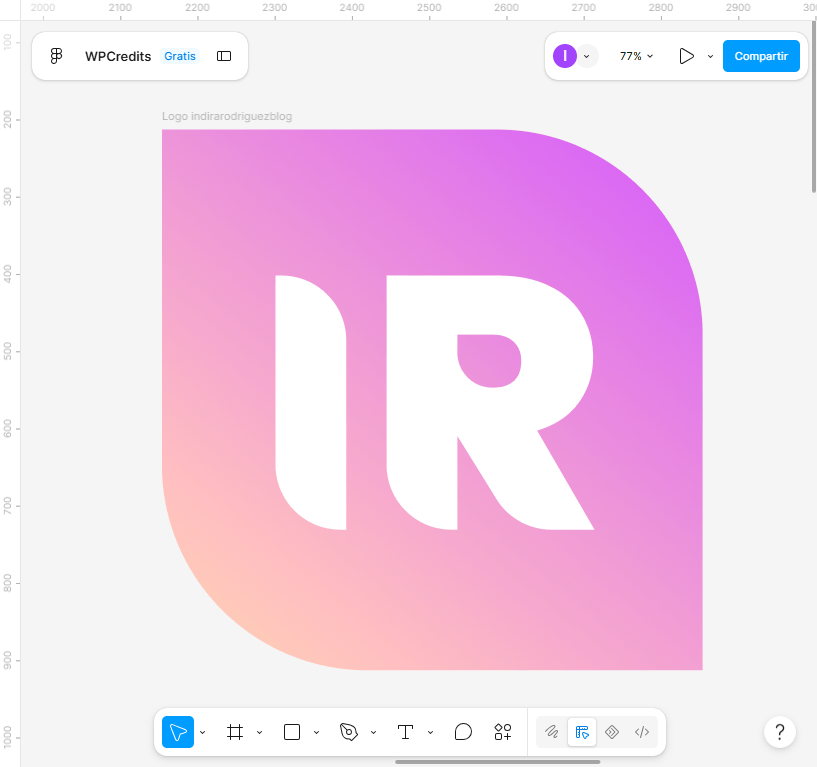Open the Help question mark button

779,732
